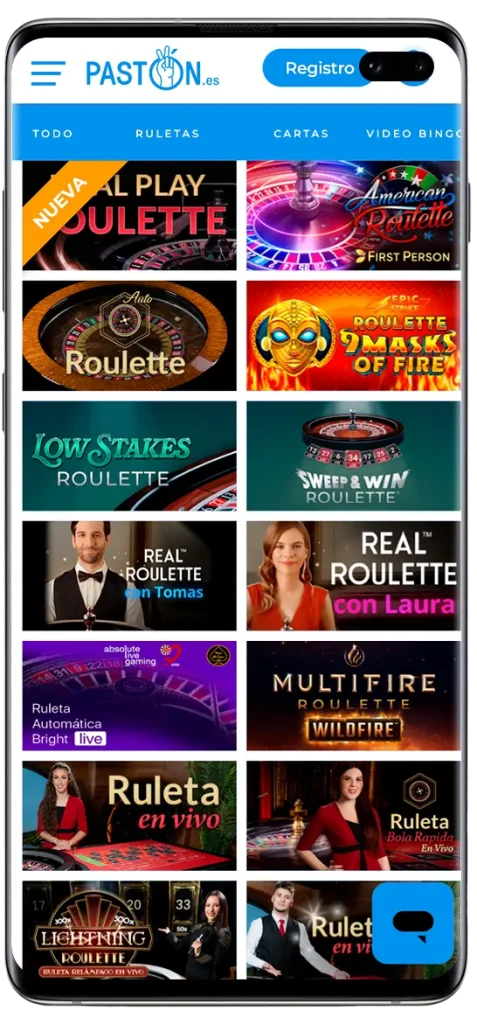The width and height of the screenshot is (477, 1024).
Task: Select the TODO category tab
Action: coord(53,133)
